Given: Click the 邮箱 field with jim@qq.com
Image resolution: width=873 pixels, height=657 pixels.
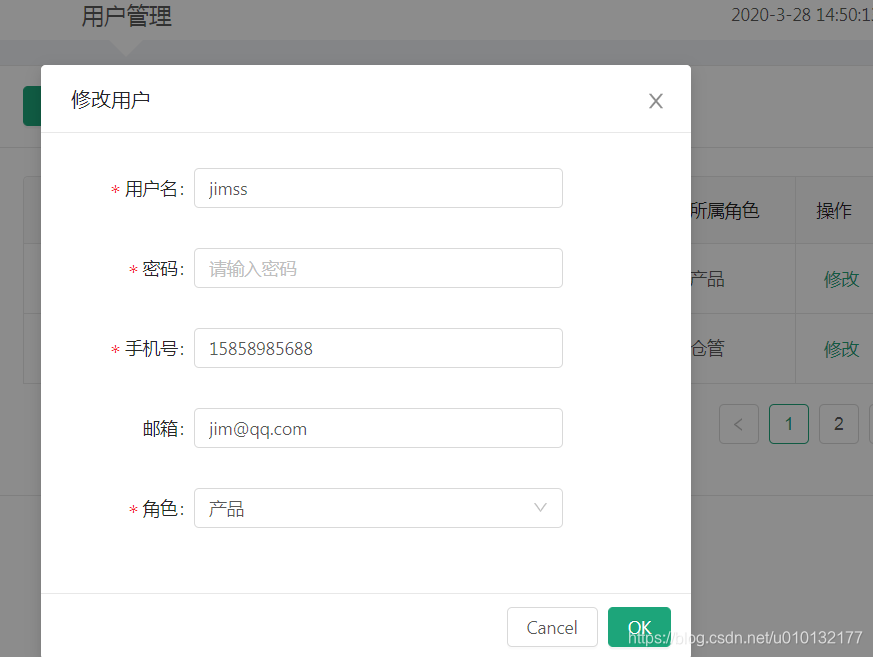Looking at the screenshot, I should point(378,428).
